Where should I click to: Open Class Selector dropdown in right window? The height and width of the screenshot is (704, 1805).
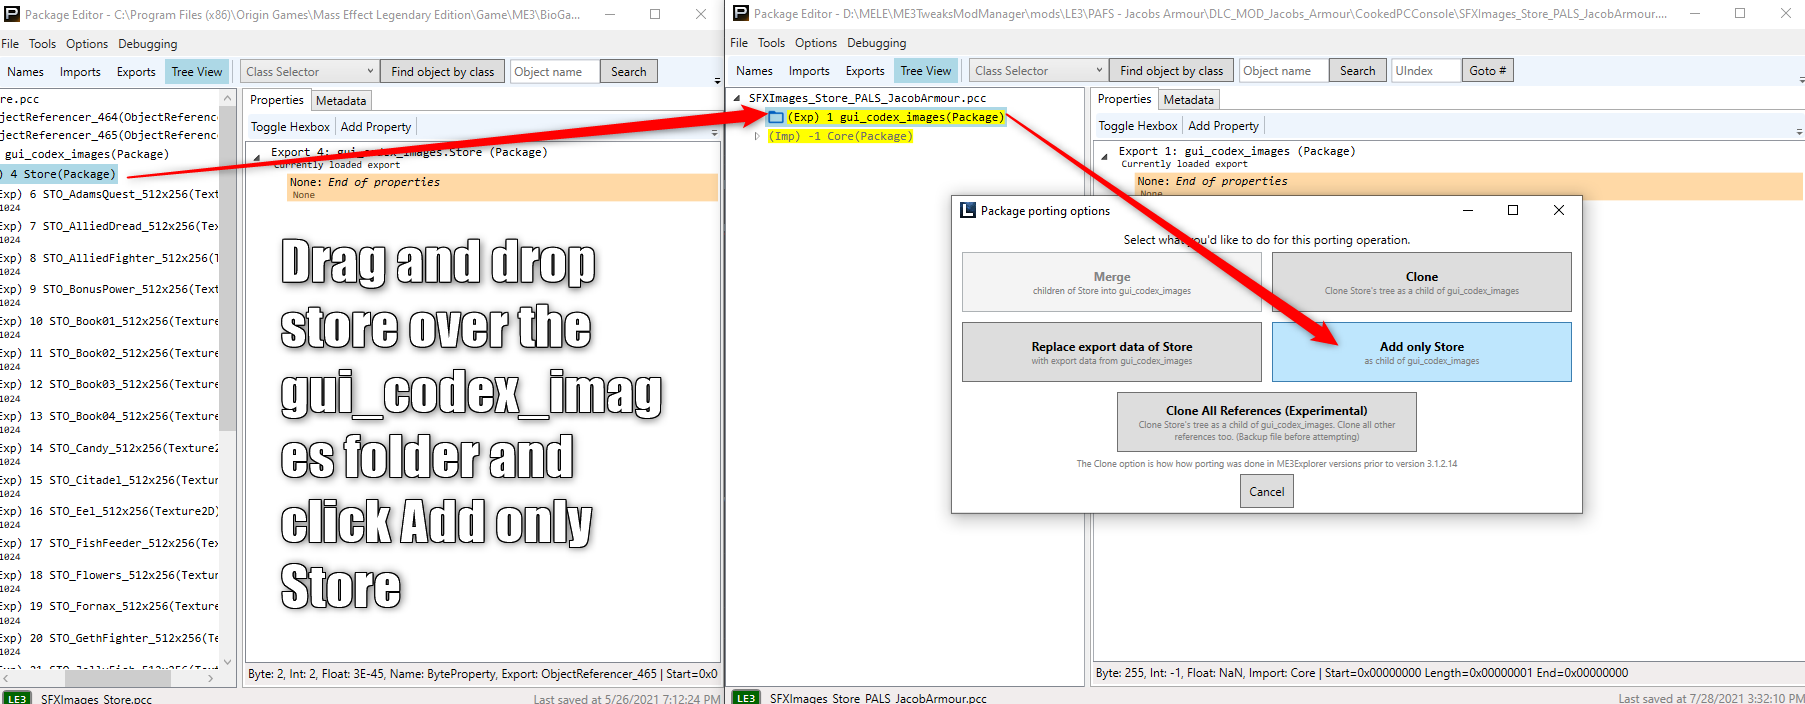click(1038, 71)
